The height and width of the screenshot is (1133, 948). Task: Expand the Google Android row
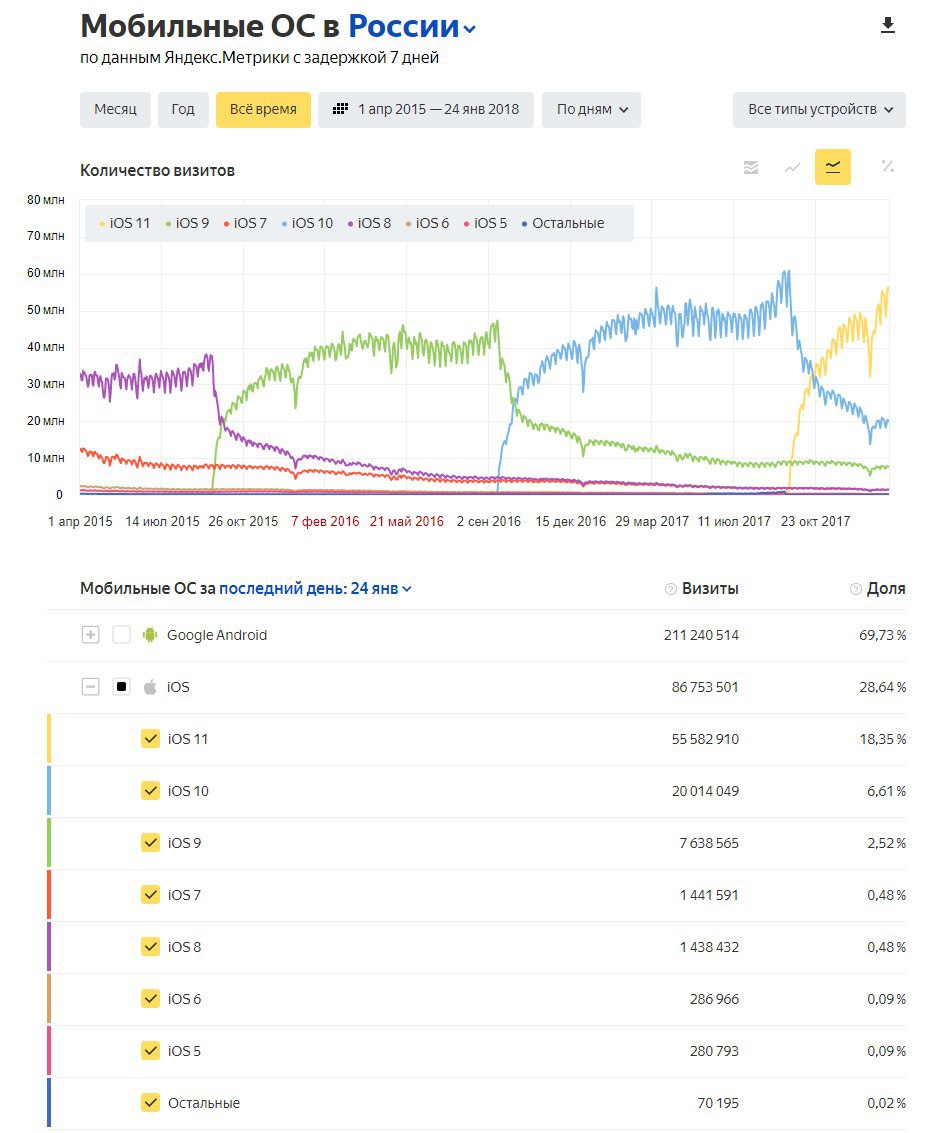tap(90, 634)
